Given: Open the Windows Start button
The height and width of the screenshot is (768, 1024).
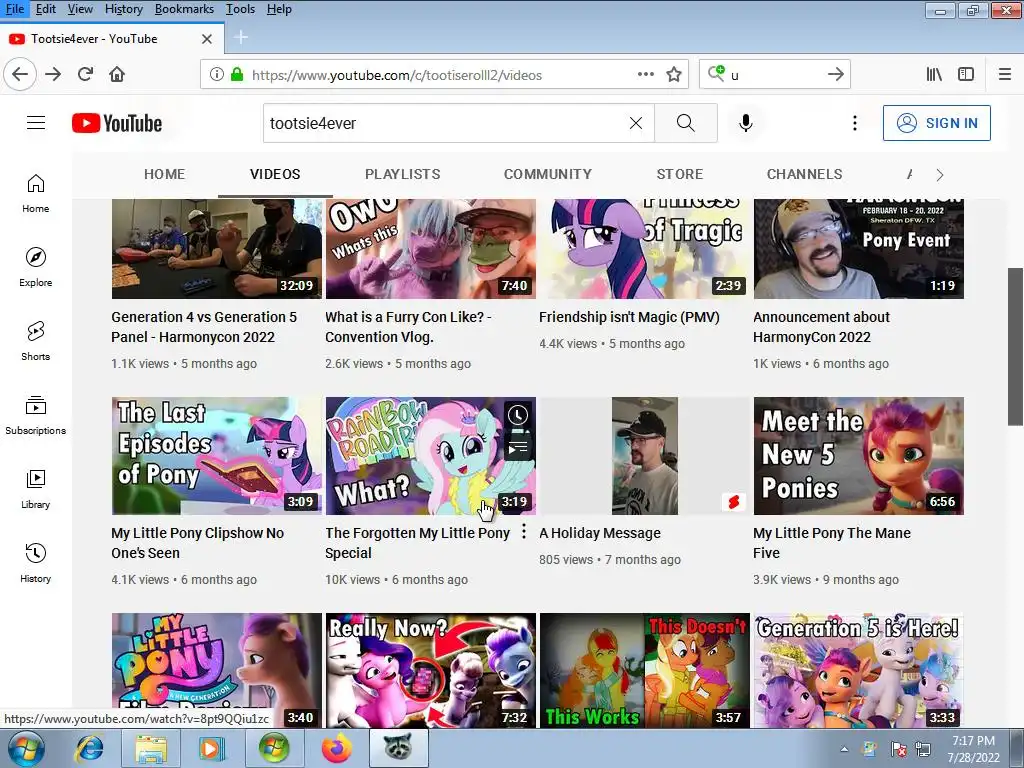Looking at the screenshot, I should pos(25,748).
